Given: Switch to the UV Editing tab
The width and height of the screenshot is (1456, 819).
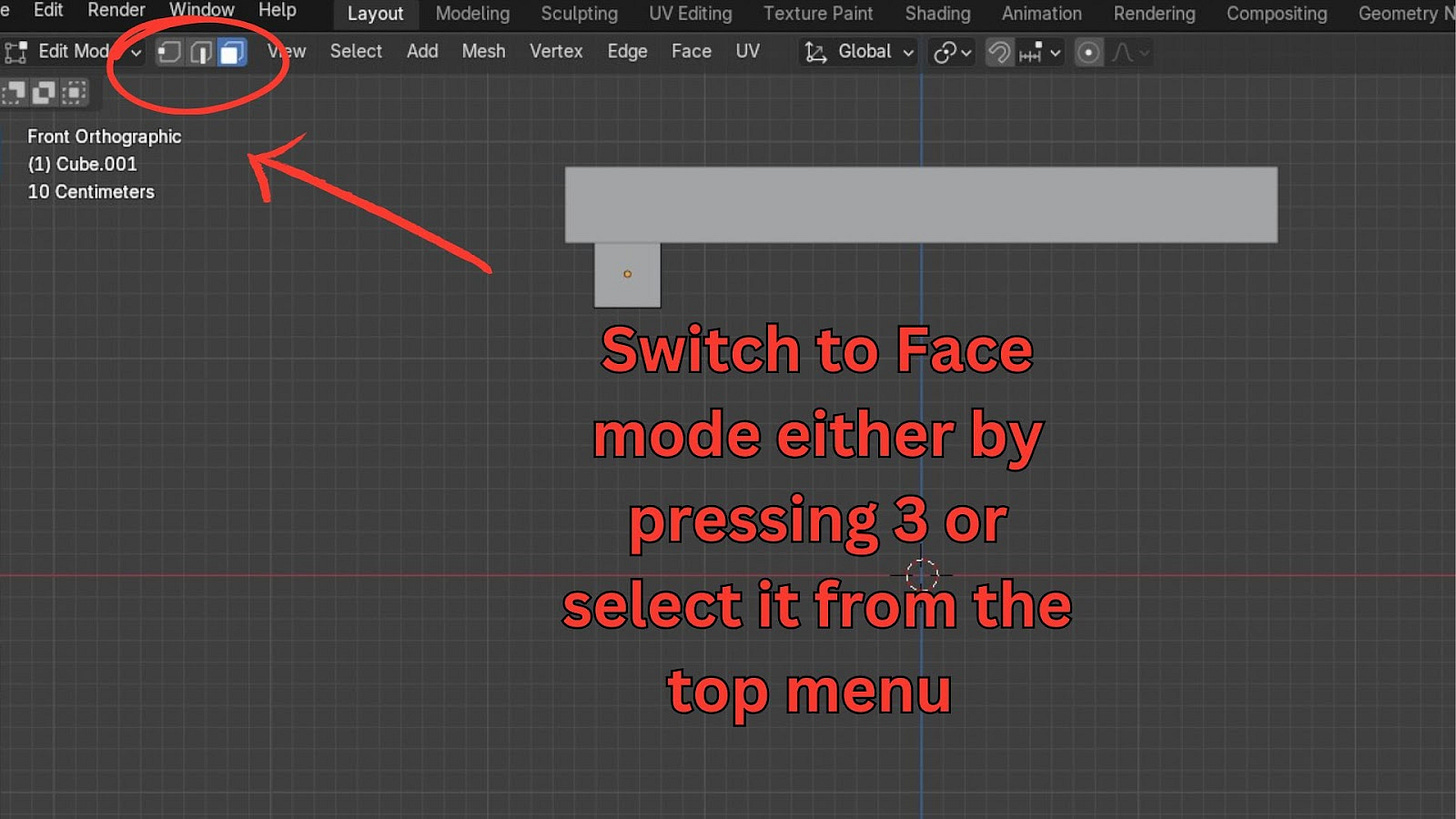Looking at the screenshot, I should tap(690, 14).
